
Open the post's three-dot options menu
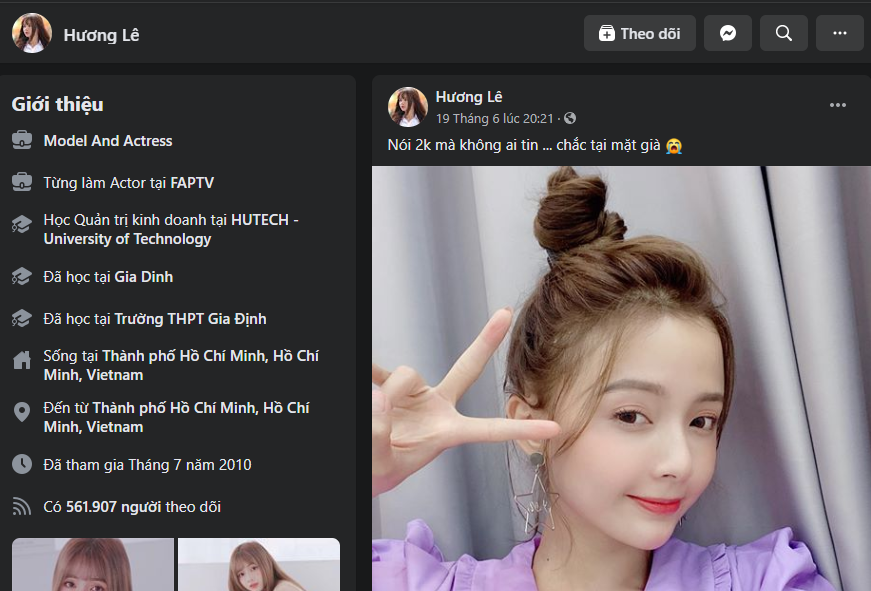tap(837, 105)
